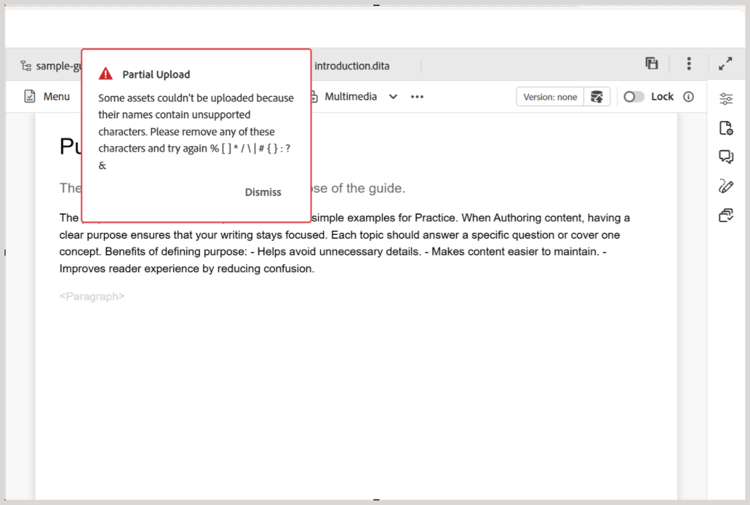750x505 pixels.
Task: Open the file properties panel icon
Action: [x=726, y=128]
